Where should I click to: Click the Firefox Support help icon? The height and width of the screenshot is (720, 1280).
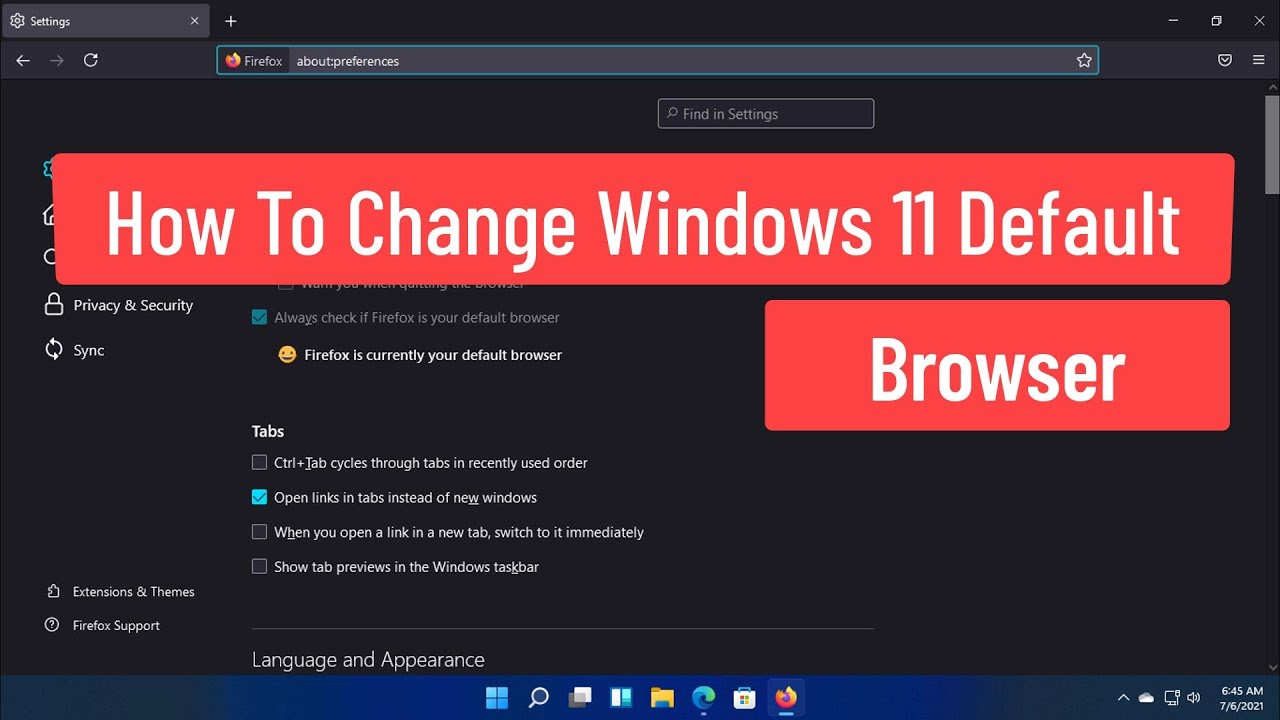[52, 625]
